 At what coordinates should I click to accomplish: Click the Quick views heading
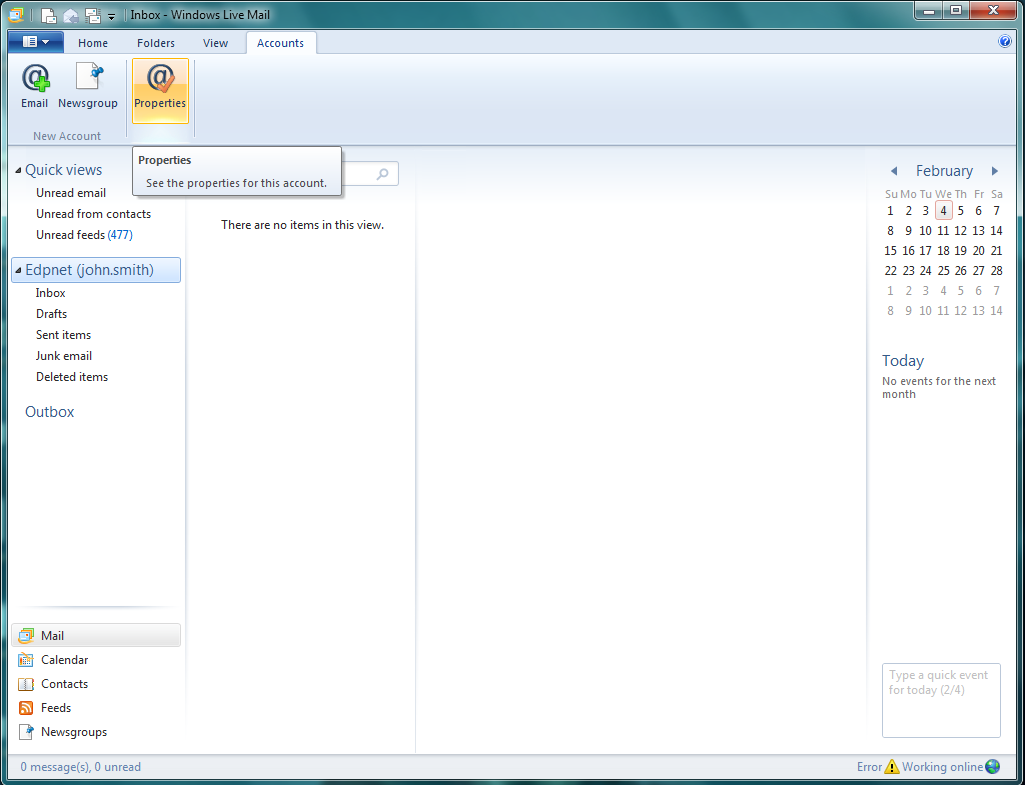pos(63,170)
